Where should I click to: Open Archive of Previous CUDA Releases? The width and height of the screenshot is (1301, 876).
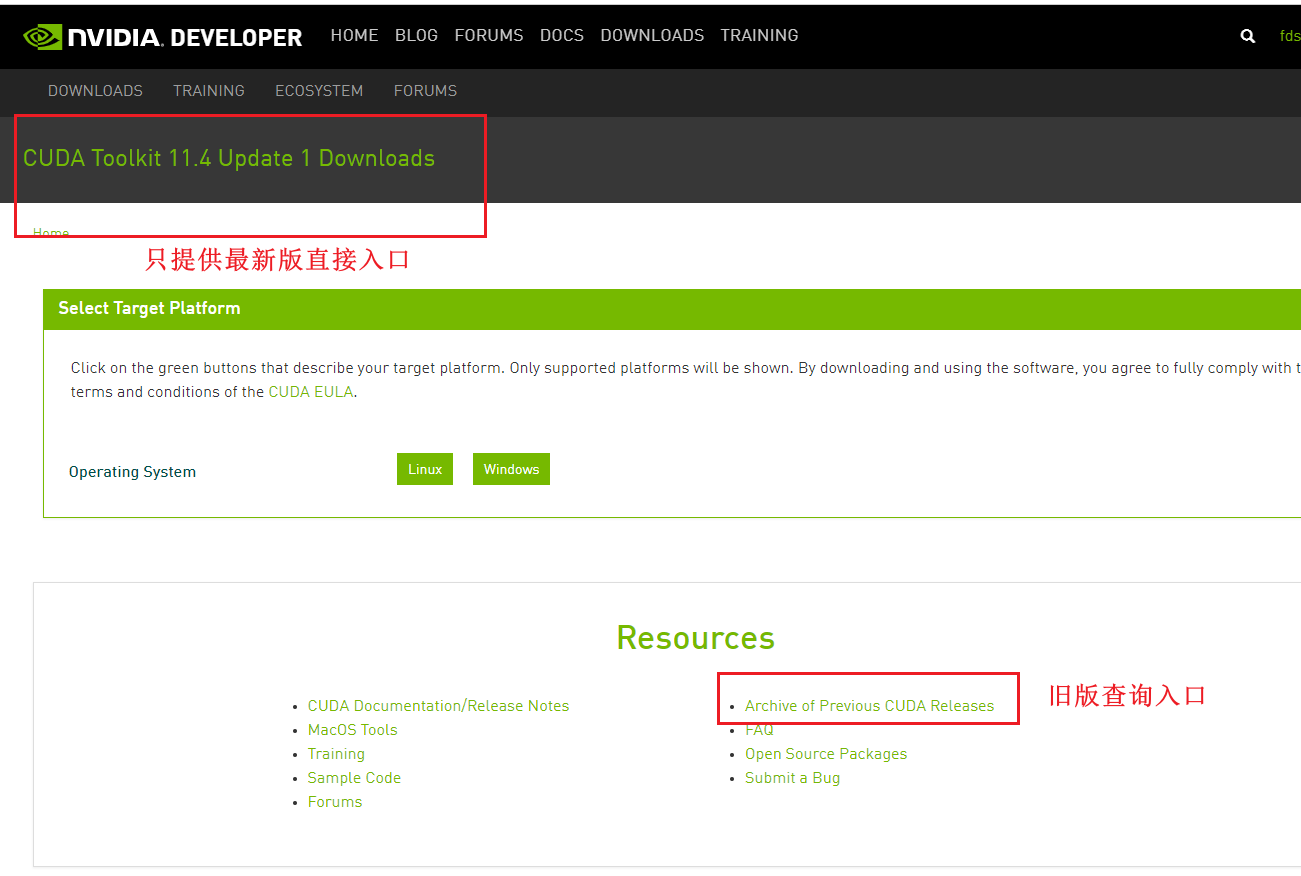click(869, 706)
